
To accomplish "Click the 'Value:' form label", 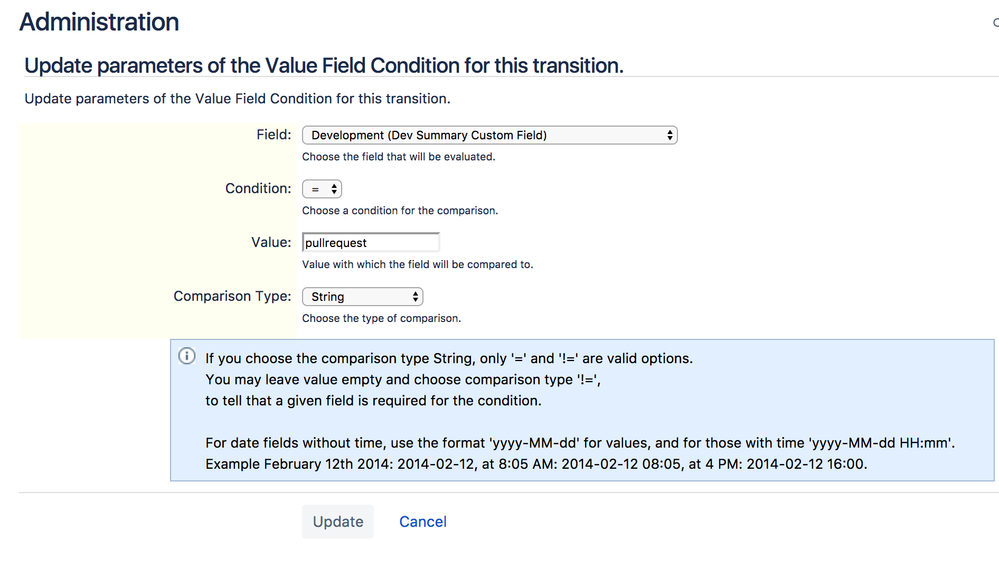I will (271, 242).
